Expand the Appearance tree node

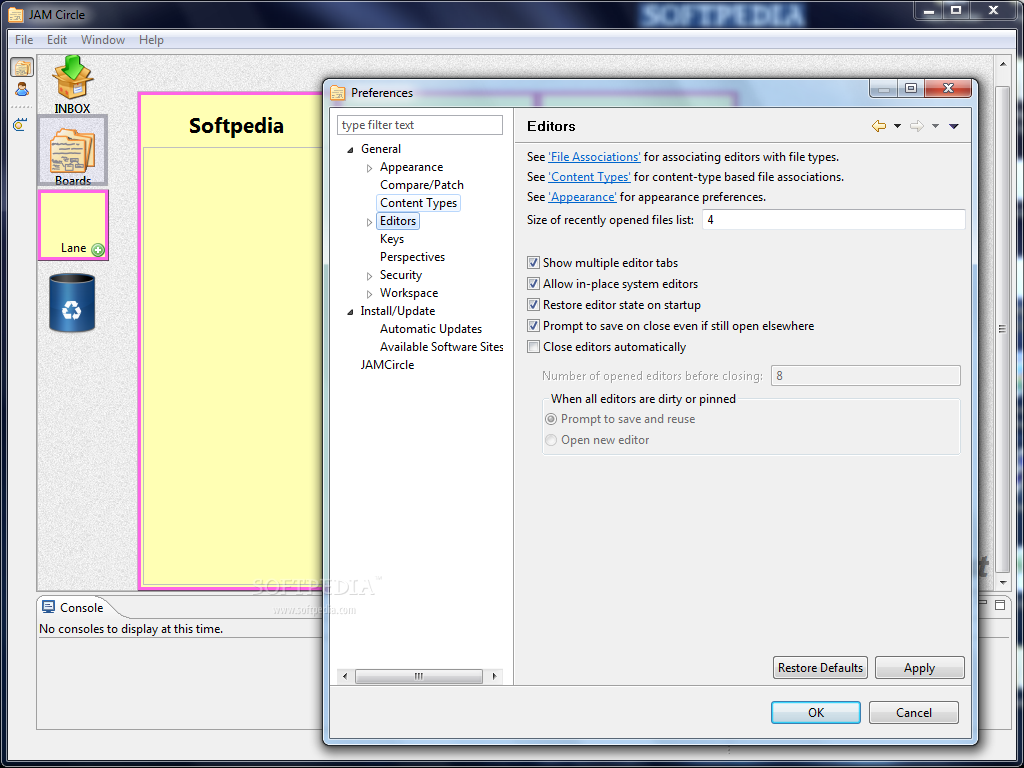370,168
